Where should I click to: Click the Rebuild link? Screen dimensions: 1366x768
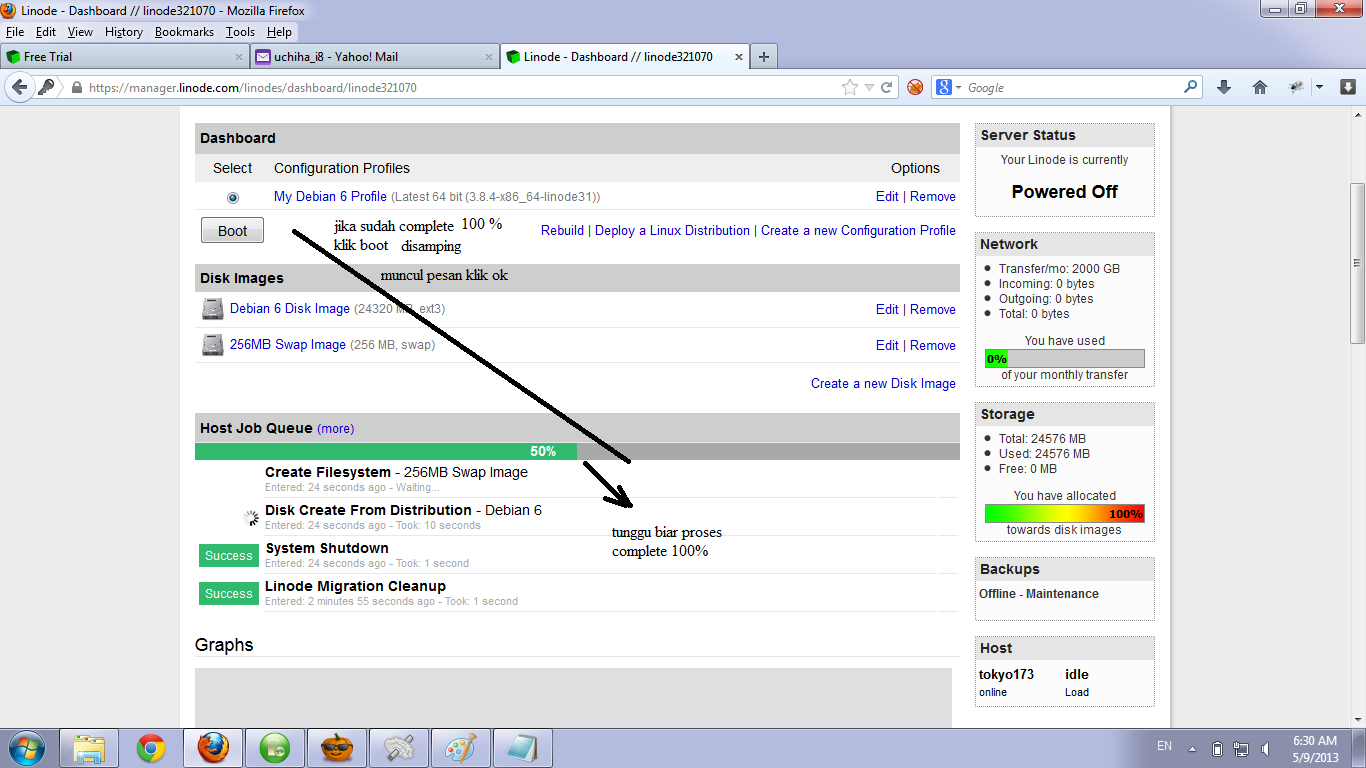pos(562,230)
